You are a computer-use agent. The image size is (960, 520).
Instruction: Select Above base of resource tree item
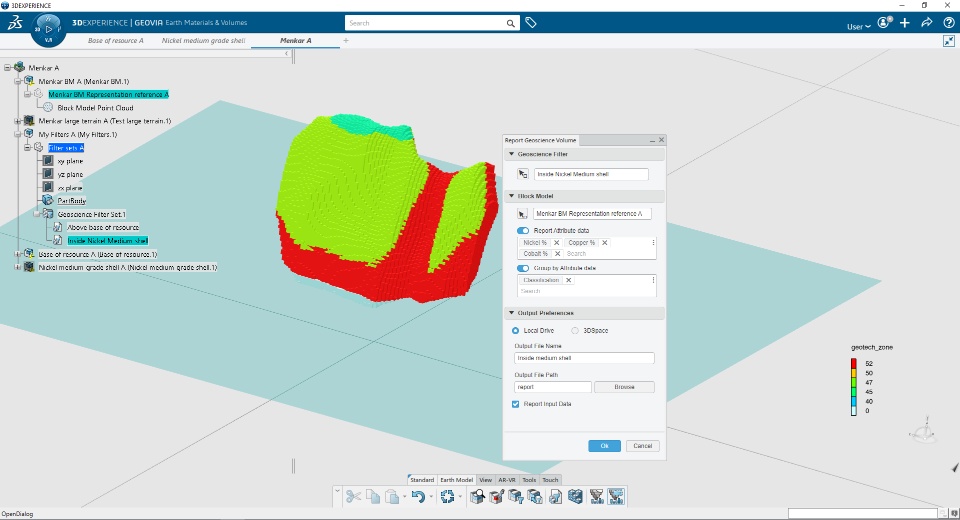pos(103,227)
